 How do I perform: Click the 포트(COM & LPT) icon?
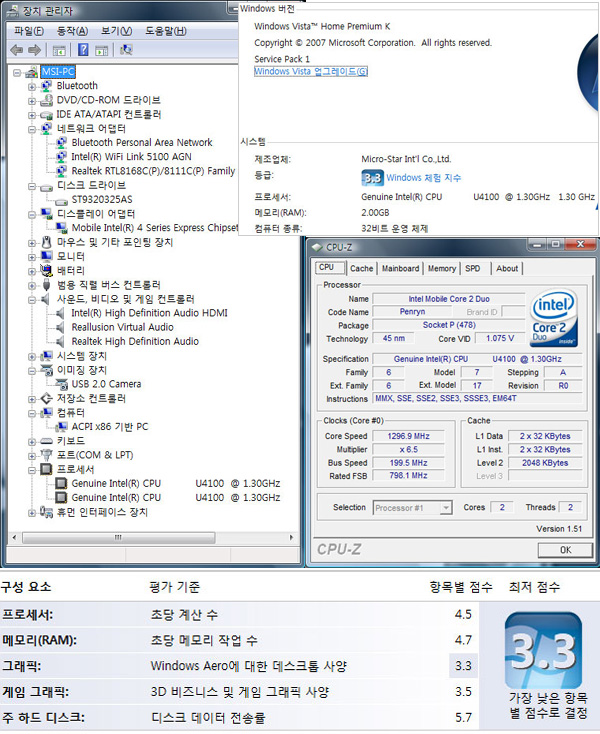(x=46, y=455)
